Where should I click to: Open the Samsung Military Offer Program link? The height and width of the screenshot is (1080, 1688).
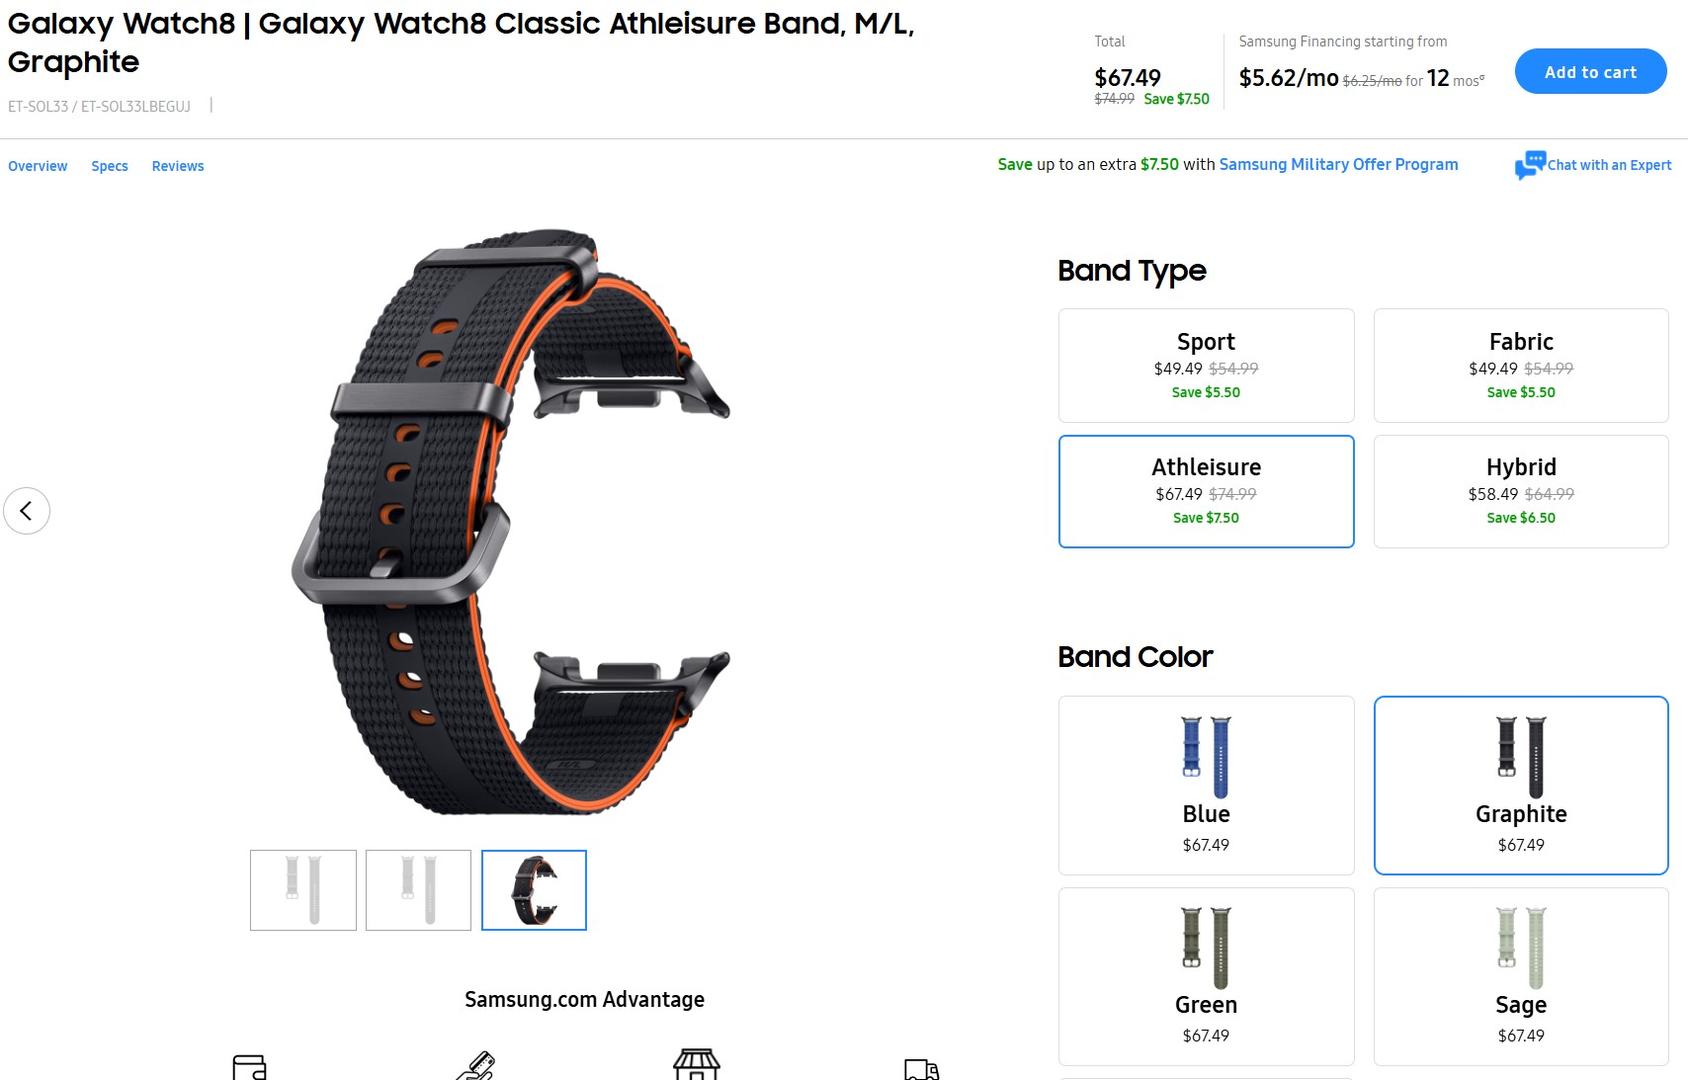click(x=1338, y=164)
